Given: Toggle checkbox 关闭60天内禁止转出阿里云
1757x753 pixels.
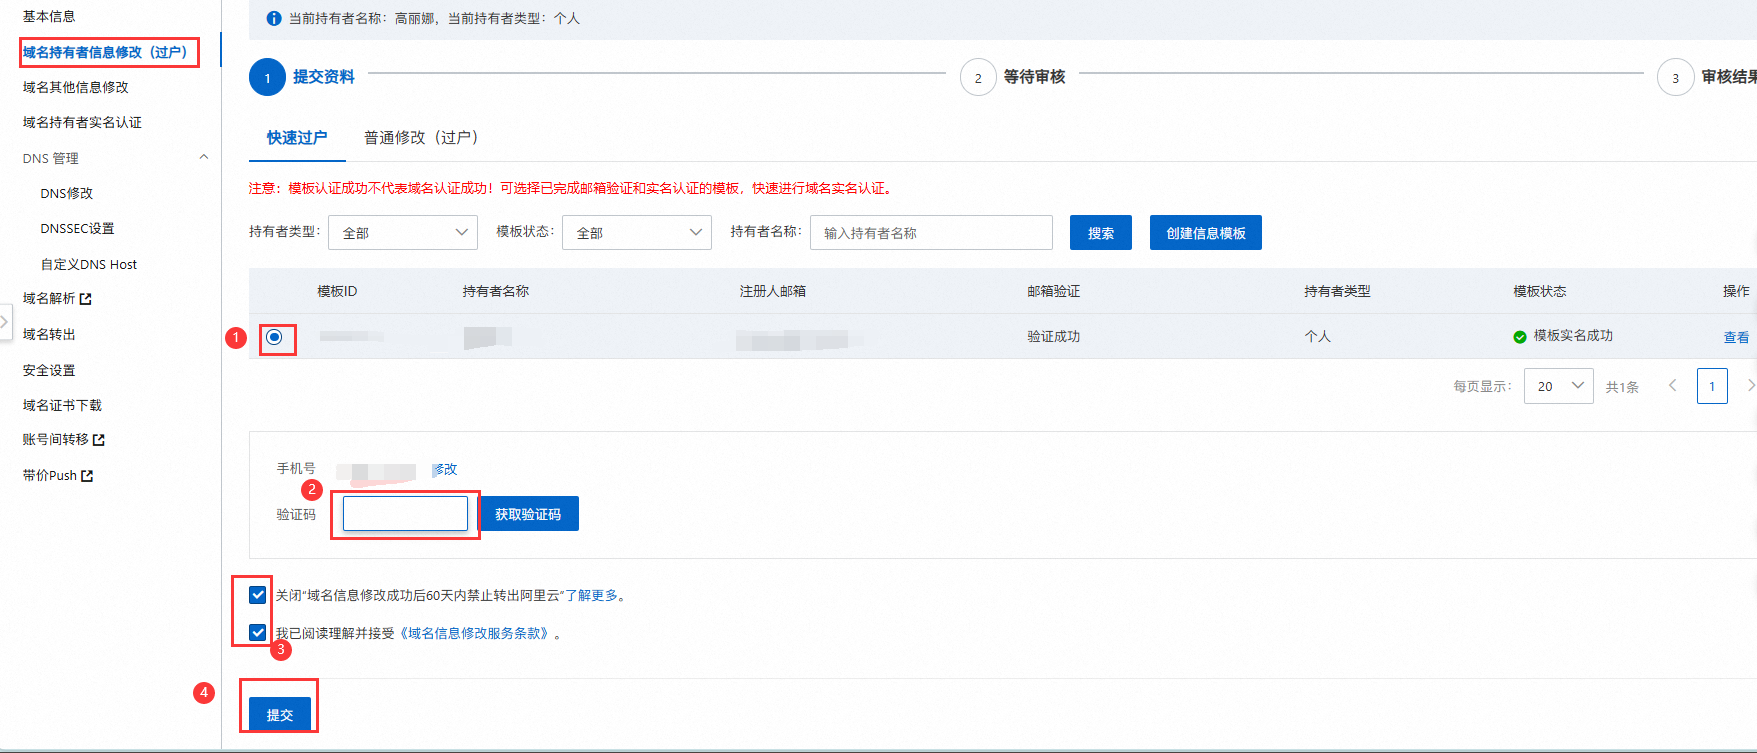Looking at the screenshot, I should pos(257,595).
